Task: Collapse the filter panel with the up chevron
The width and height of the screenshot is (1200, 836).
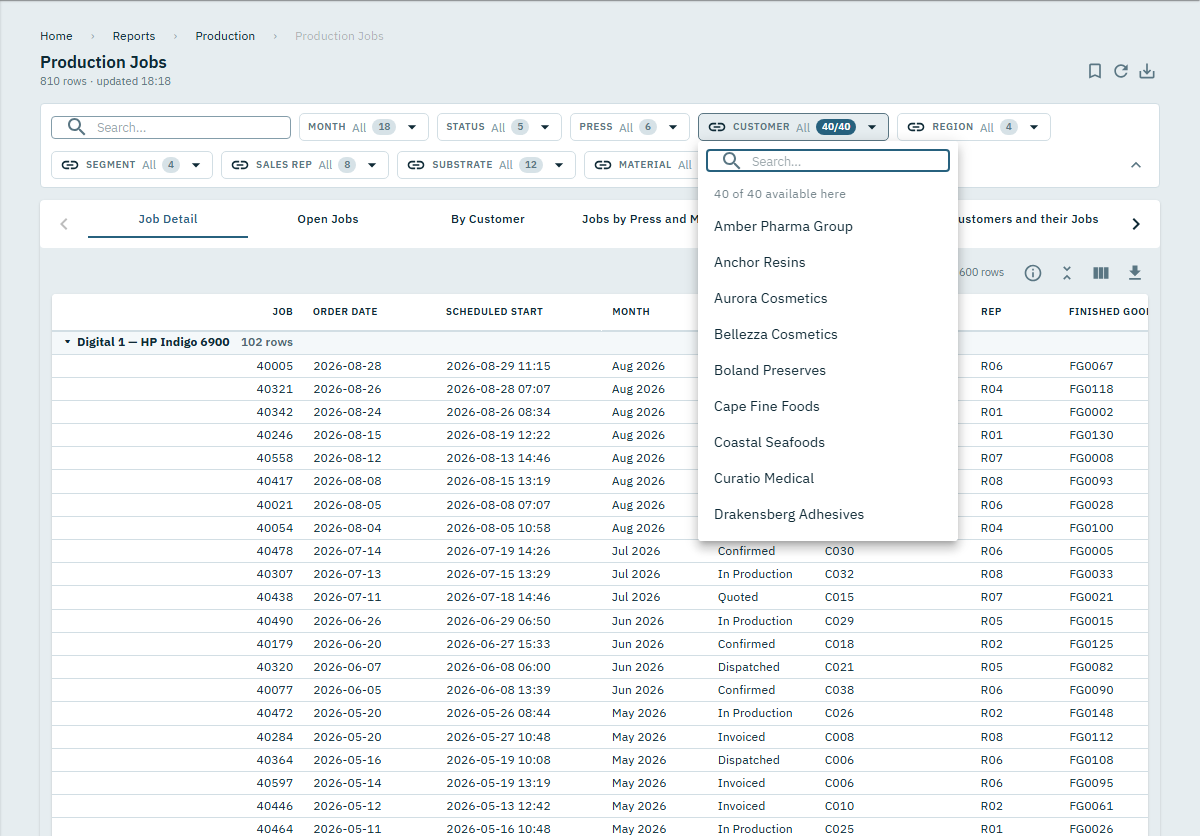Action: (x=1136, y=165)
